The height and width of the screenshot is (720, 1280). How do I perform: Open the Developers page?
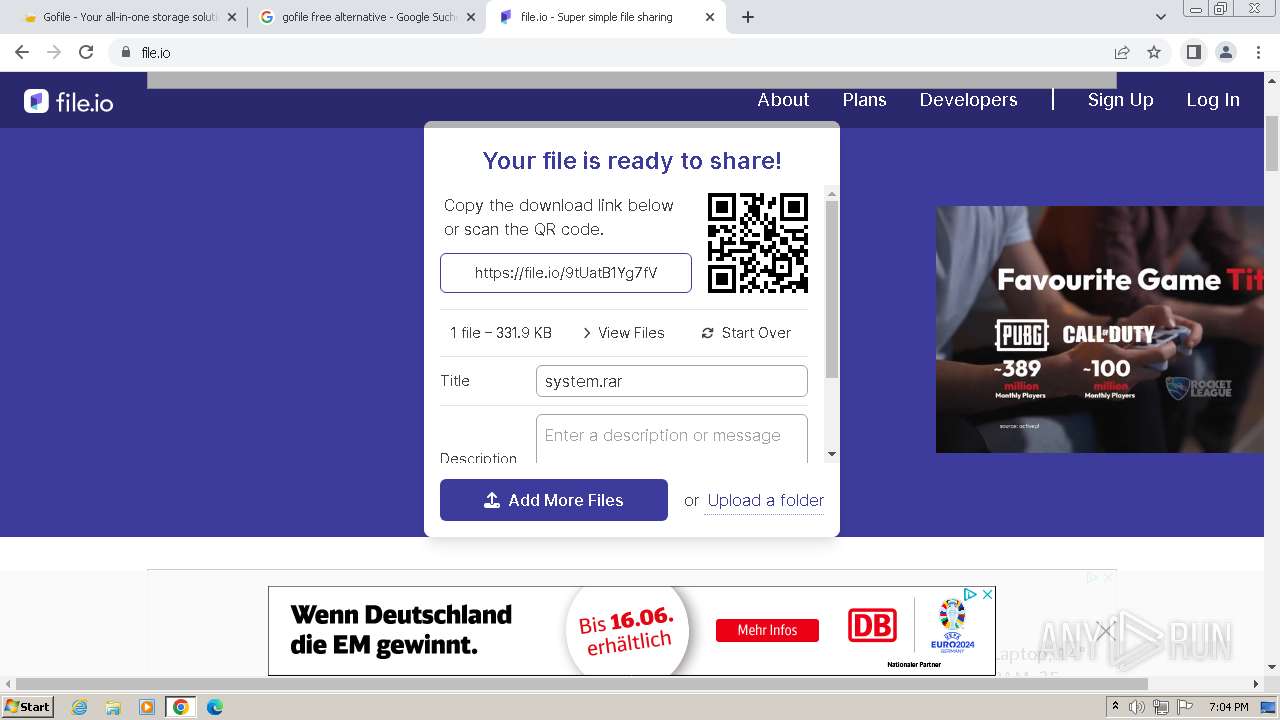[968, 100]
